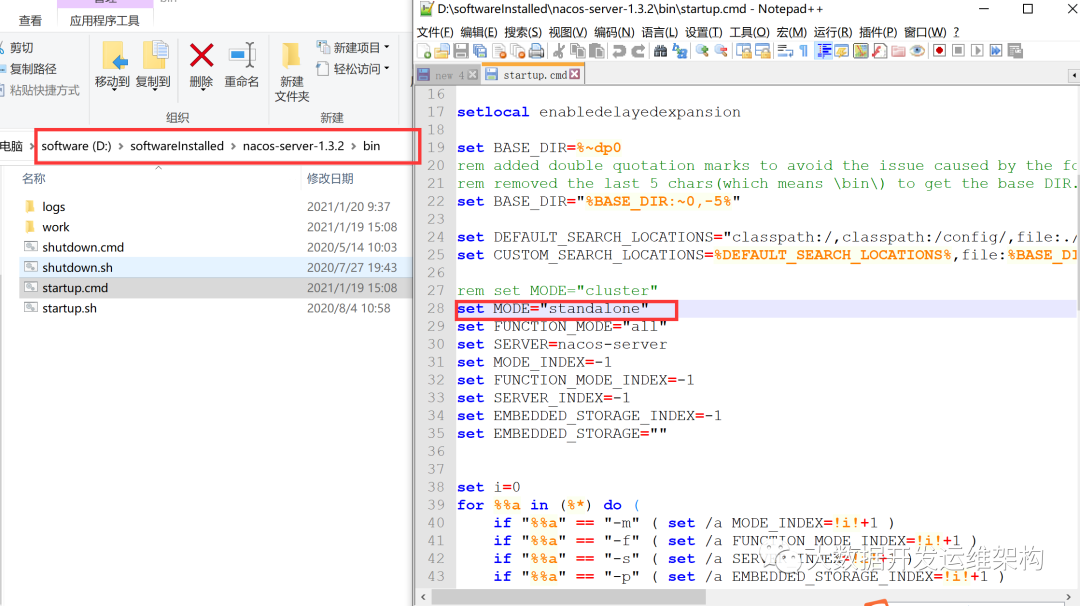Sort files by 修改日期 column header
The height and width of the screenshot is (606, 1080).
(330, 178)
